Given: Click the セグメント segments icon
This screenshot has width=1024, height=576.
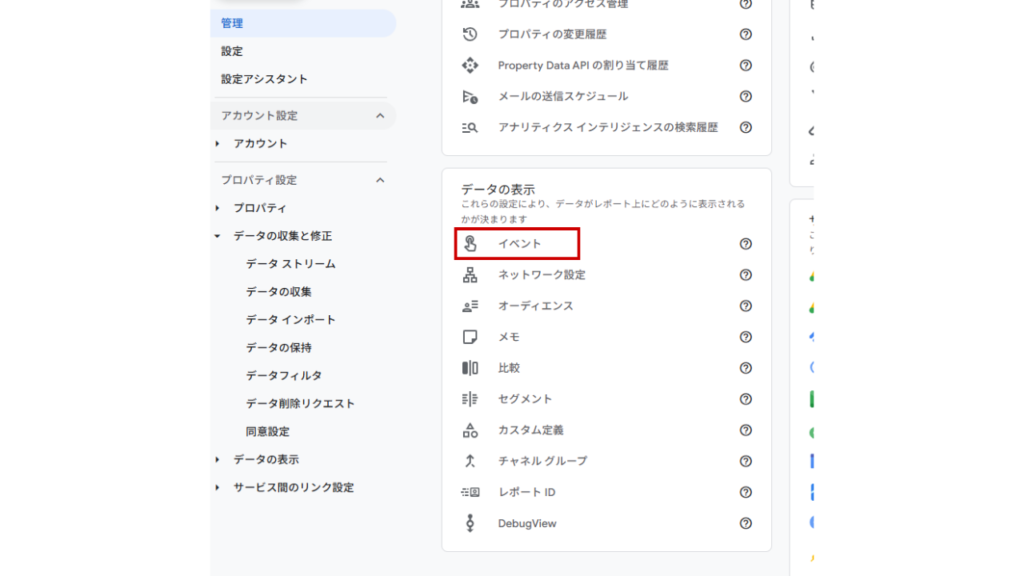Looking at the screenshot, I should [x=473, y=398].
